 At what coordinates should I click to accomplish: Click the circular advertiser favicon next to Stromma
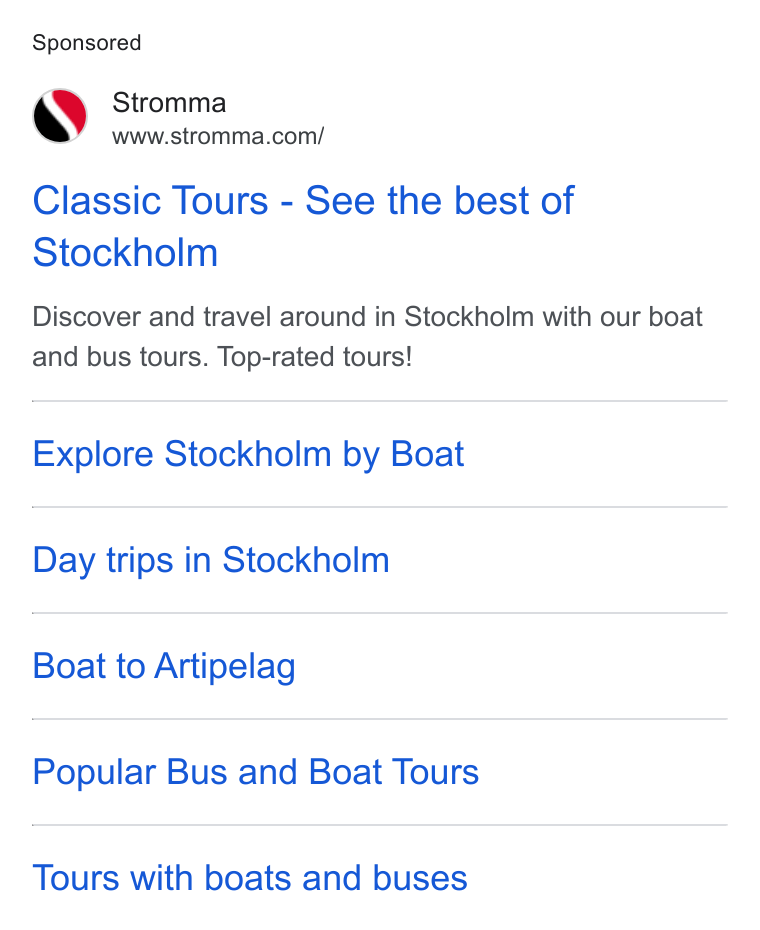[x=60, y=116]
